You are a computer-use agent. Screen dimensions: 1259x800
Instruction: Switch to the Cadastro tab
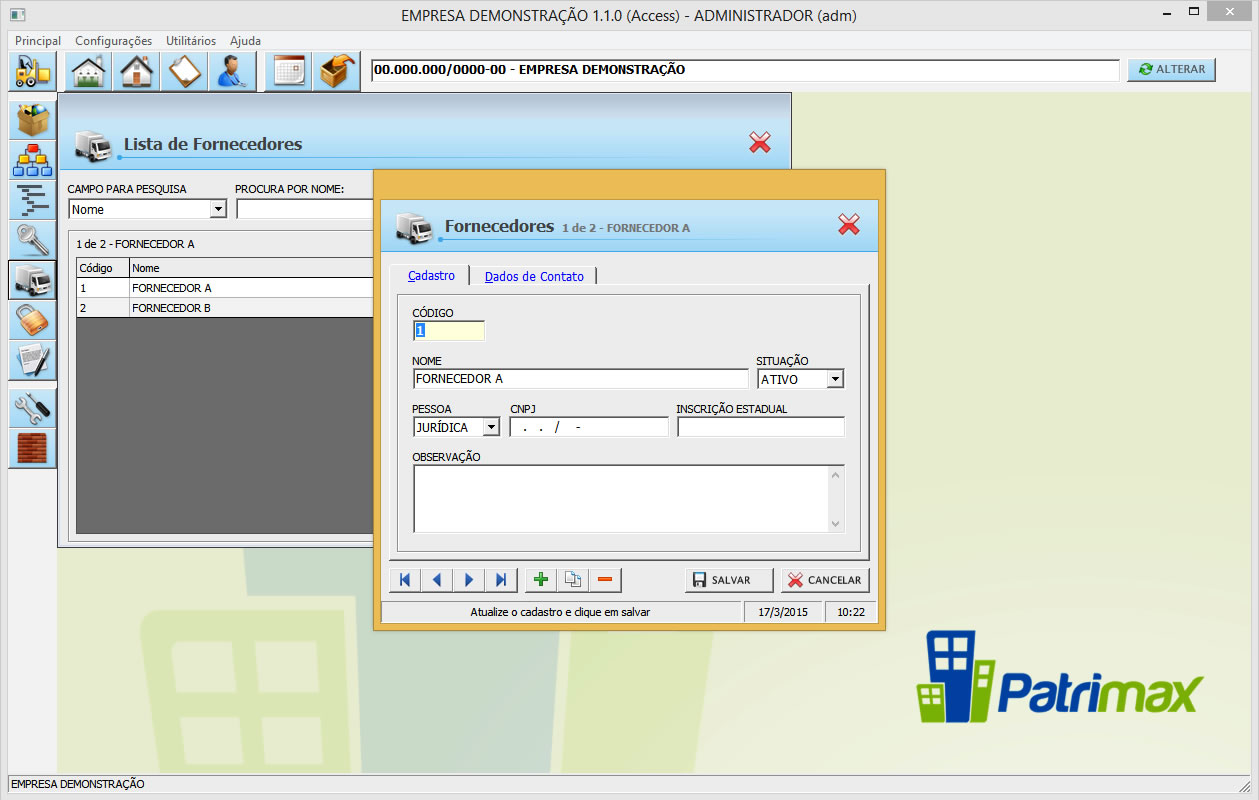[431, 275]
